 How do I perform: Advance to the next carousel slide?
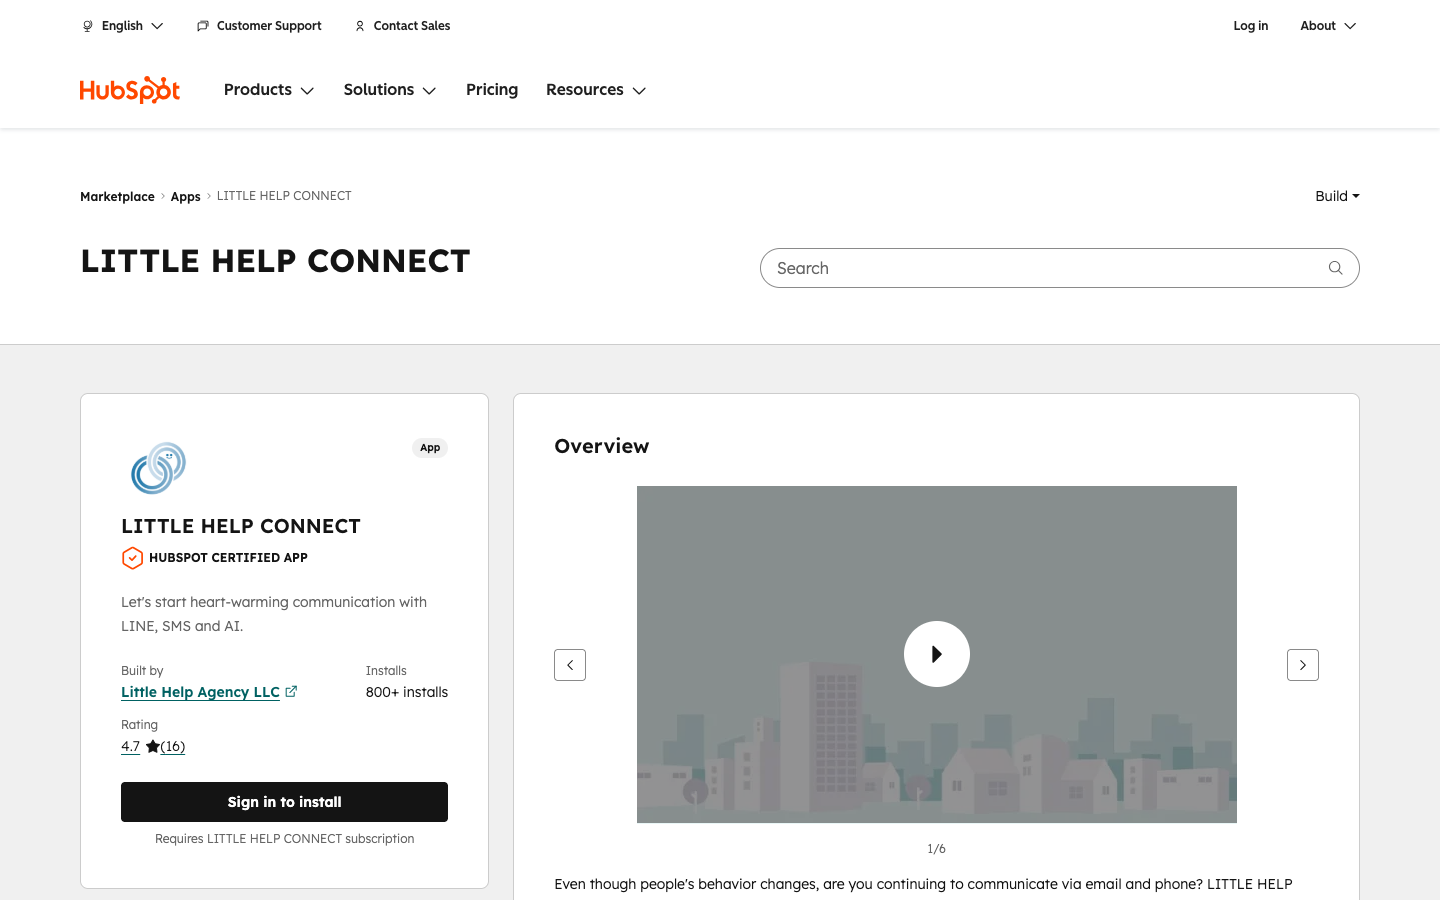[x=1302, y=664]
